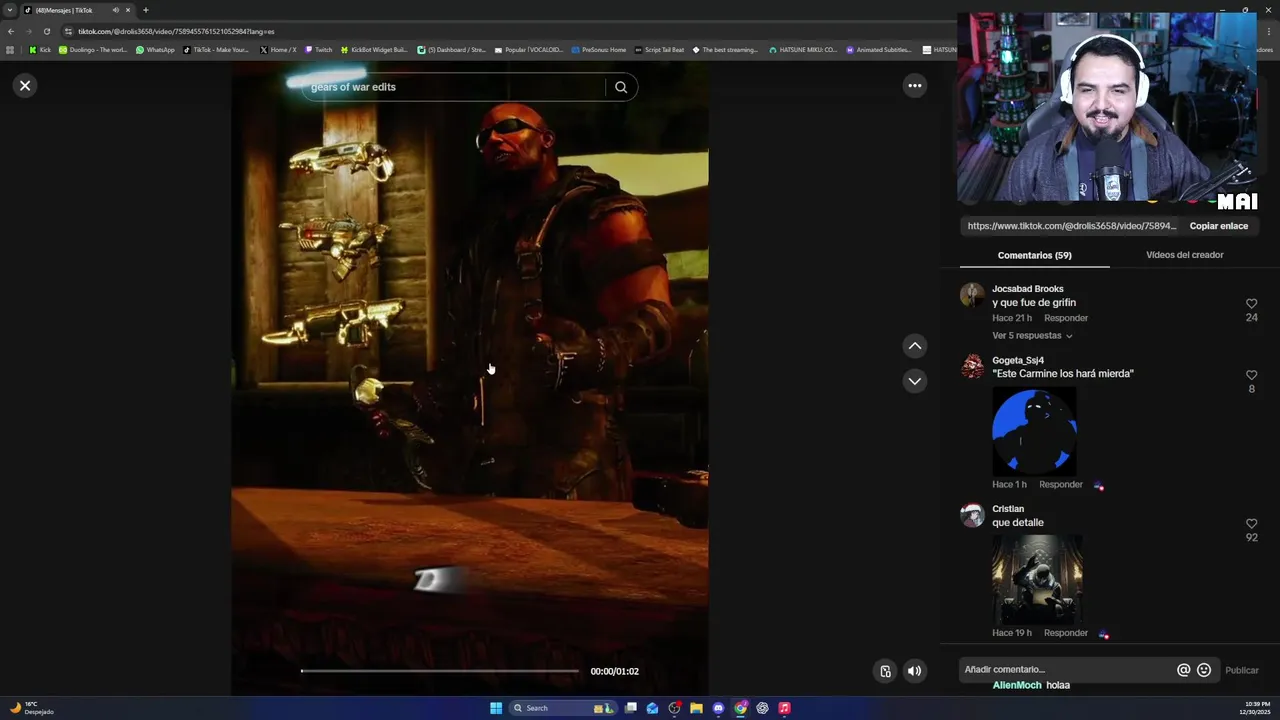Open the 'Home / X' bookmark

278,50
